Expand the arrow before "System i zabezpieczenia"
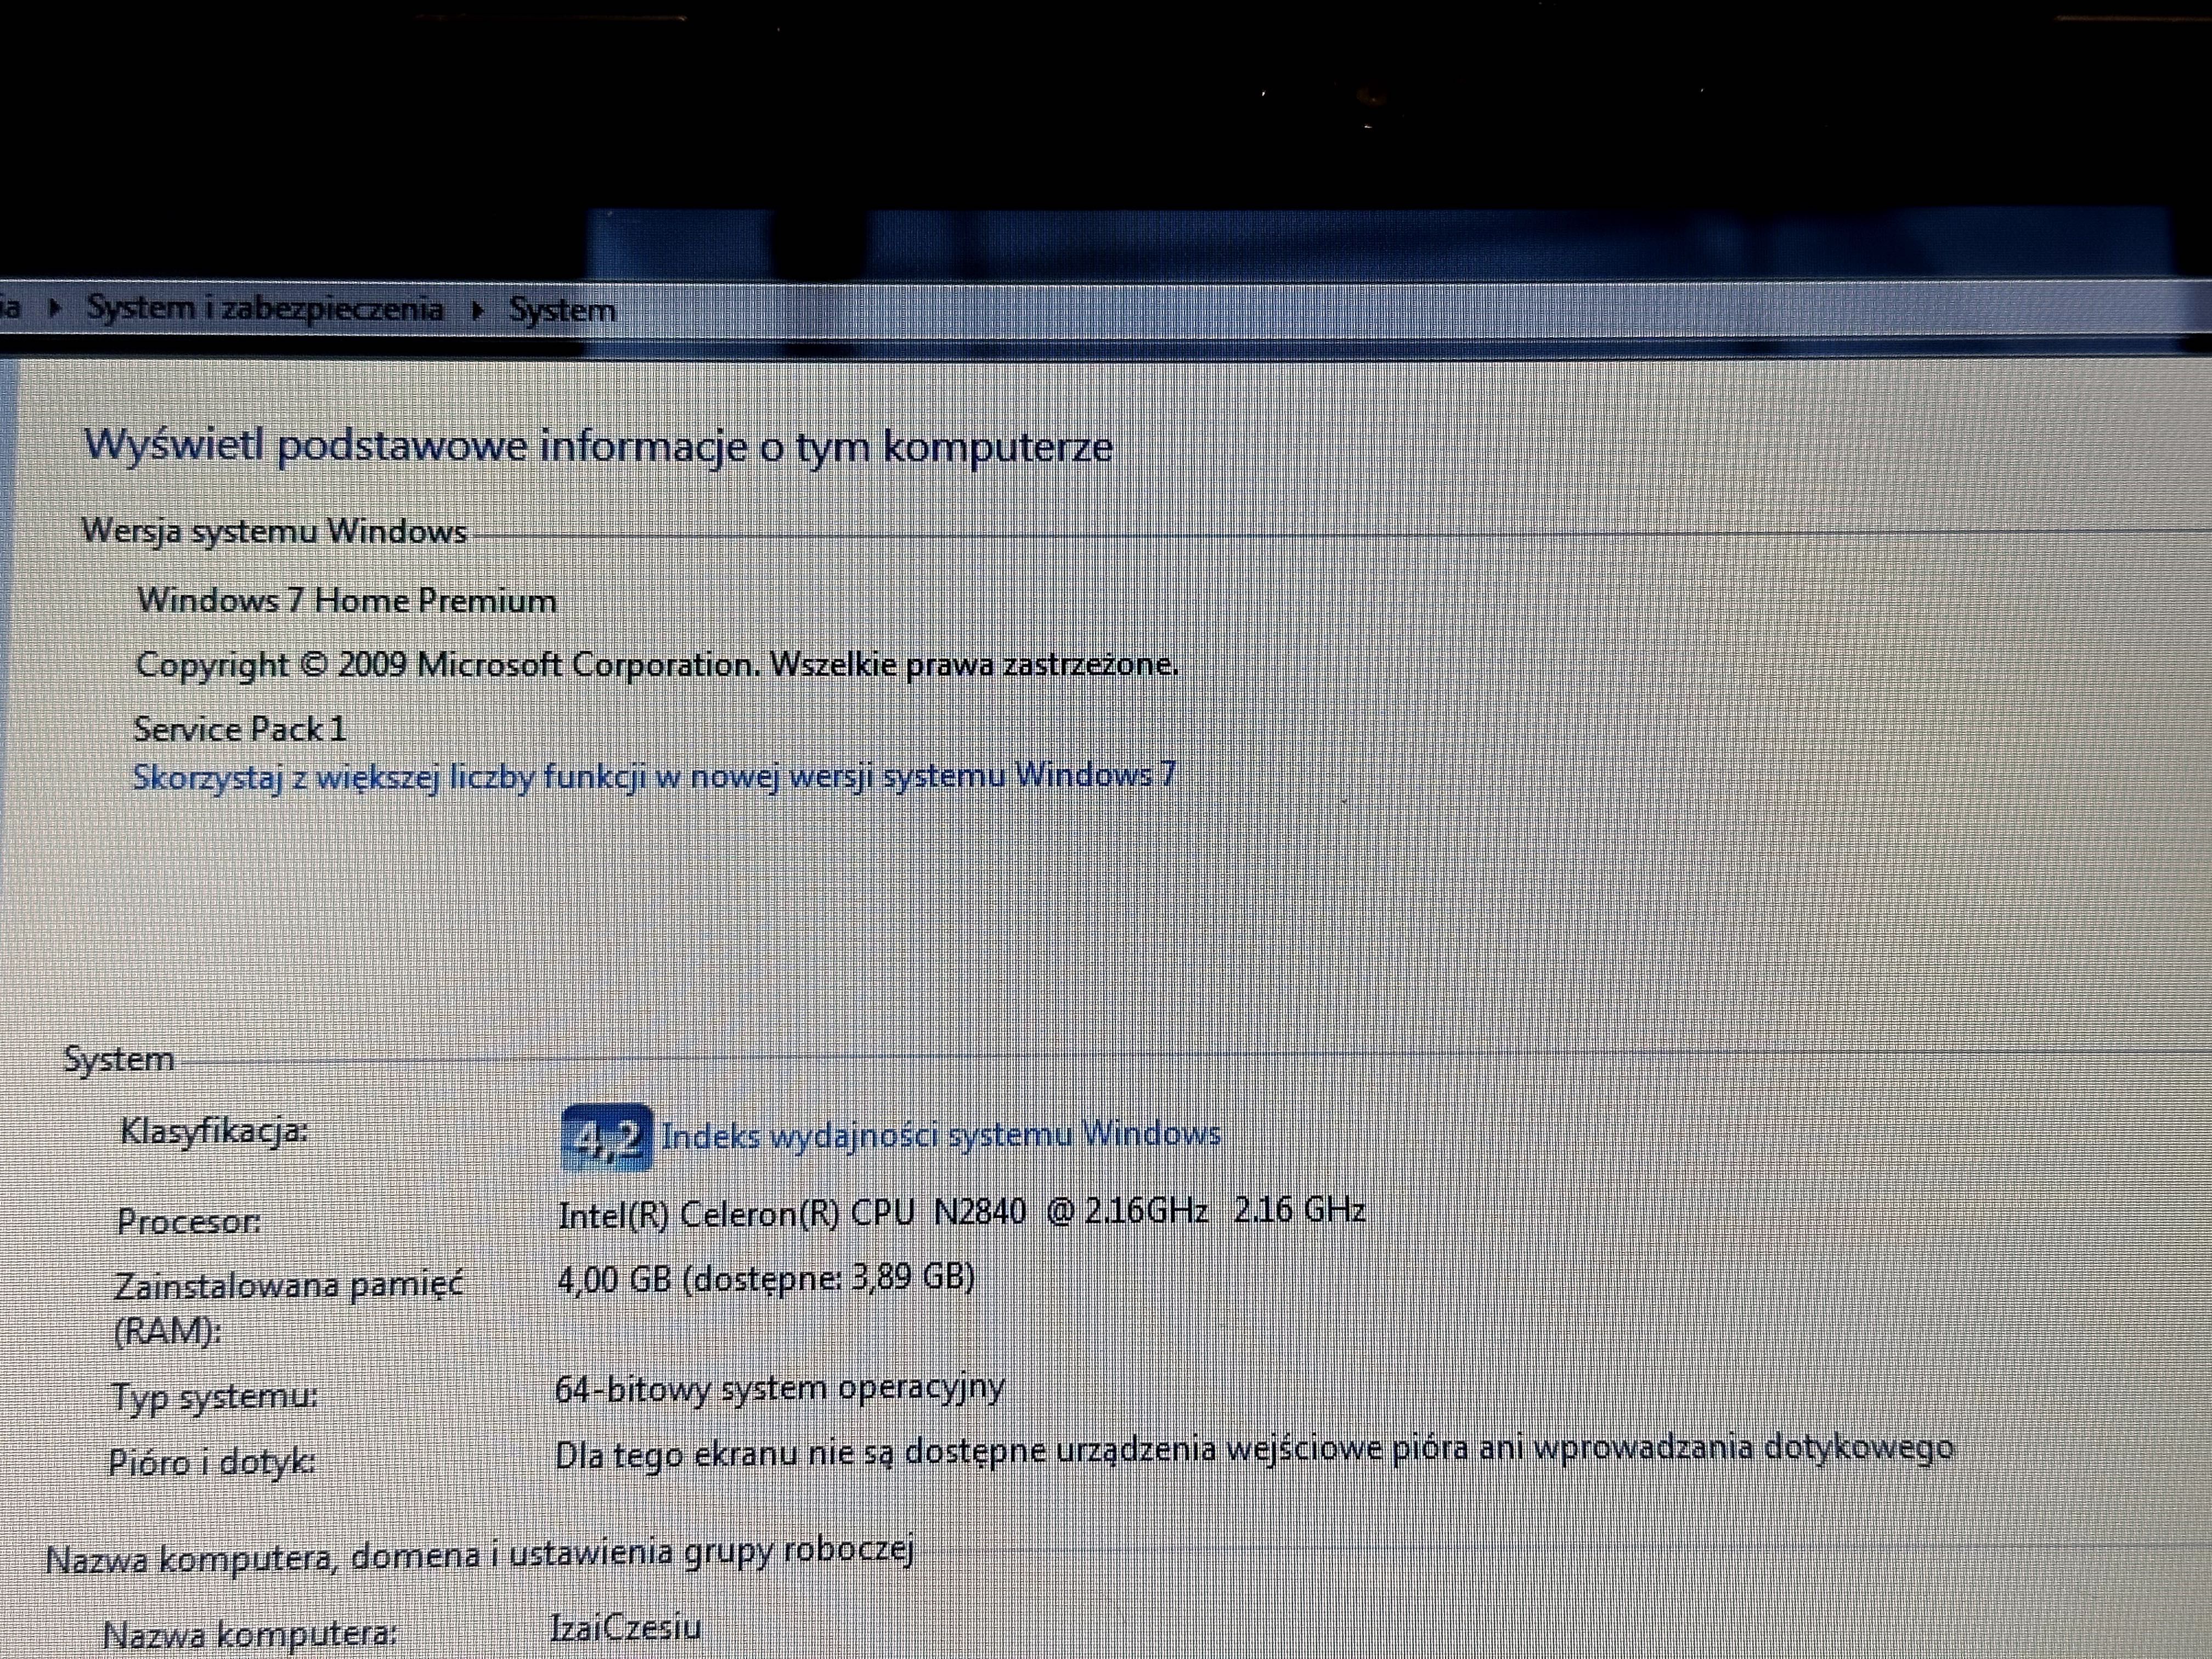This screenshot has width=2212, height=1659. pyautogui.click(x=55, y=308)
